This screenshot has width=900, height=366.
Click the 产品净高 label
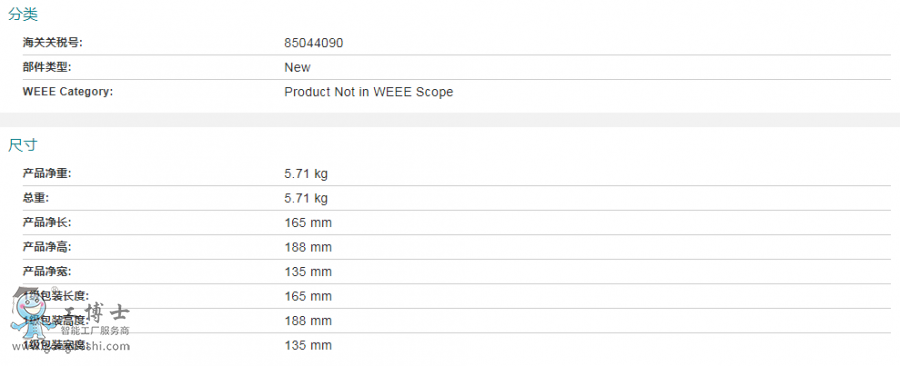click(x=46, y=247)
